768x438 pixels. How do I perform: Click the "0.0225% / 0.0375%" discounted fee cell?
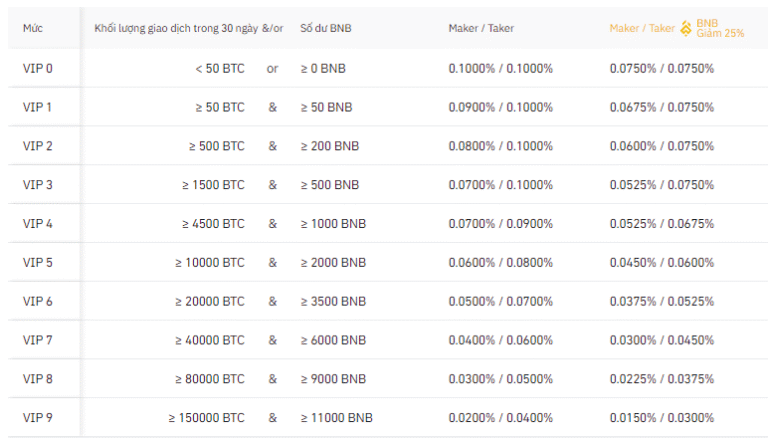[662, 379]
